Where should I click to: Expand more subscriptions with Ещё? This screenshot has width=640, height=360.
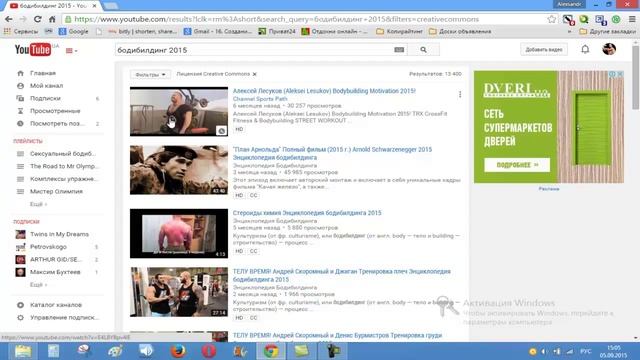[38, 284]
